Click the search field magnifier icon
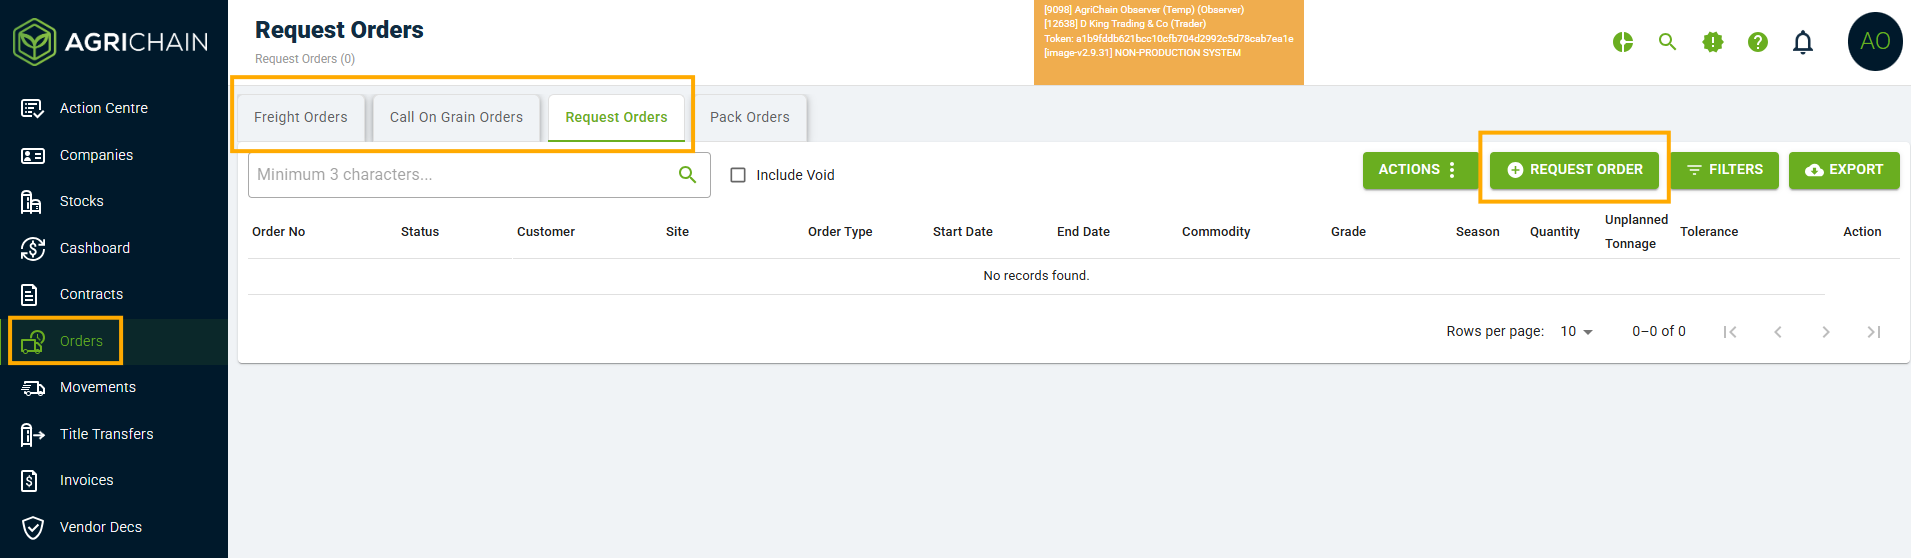Viewport: 1911px width, 558px height. tap(687, 174)
